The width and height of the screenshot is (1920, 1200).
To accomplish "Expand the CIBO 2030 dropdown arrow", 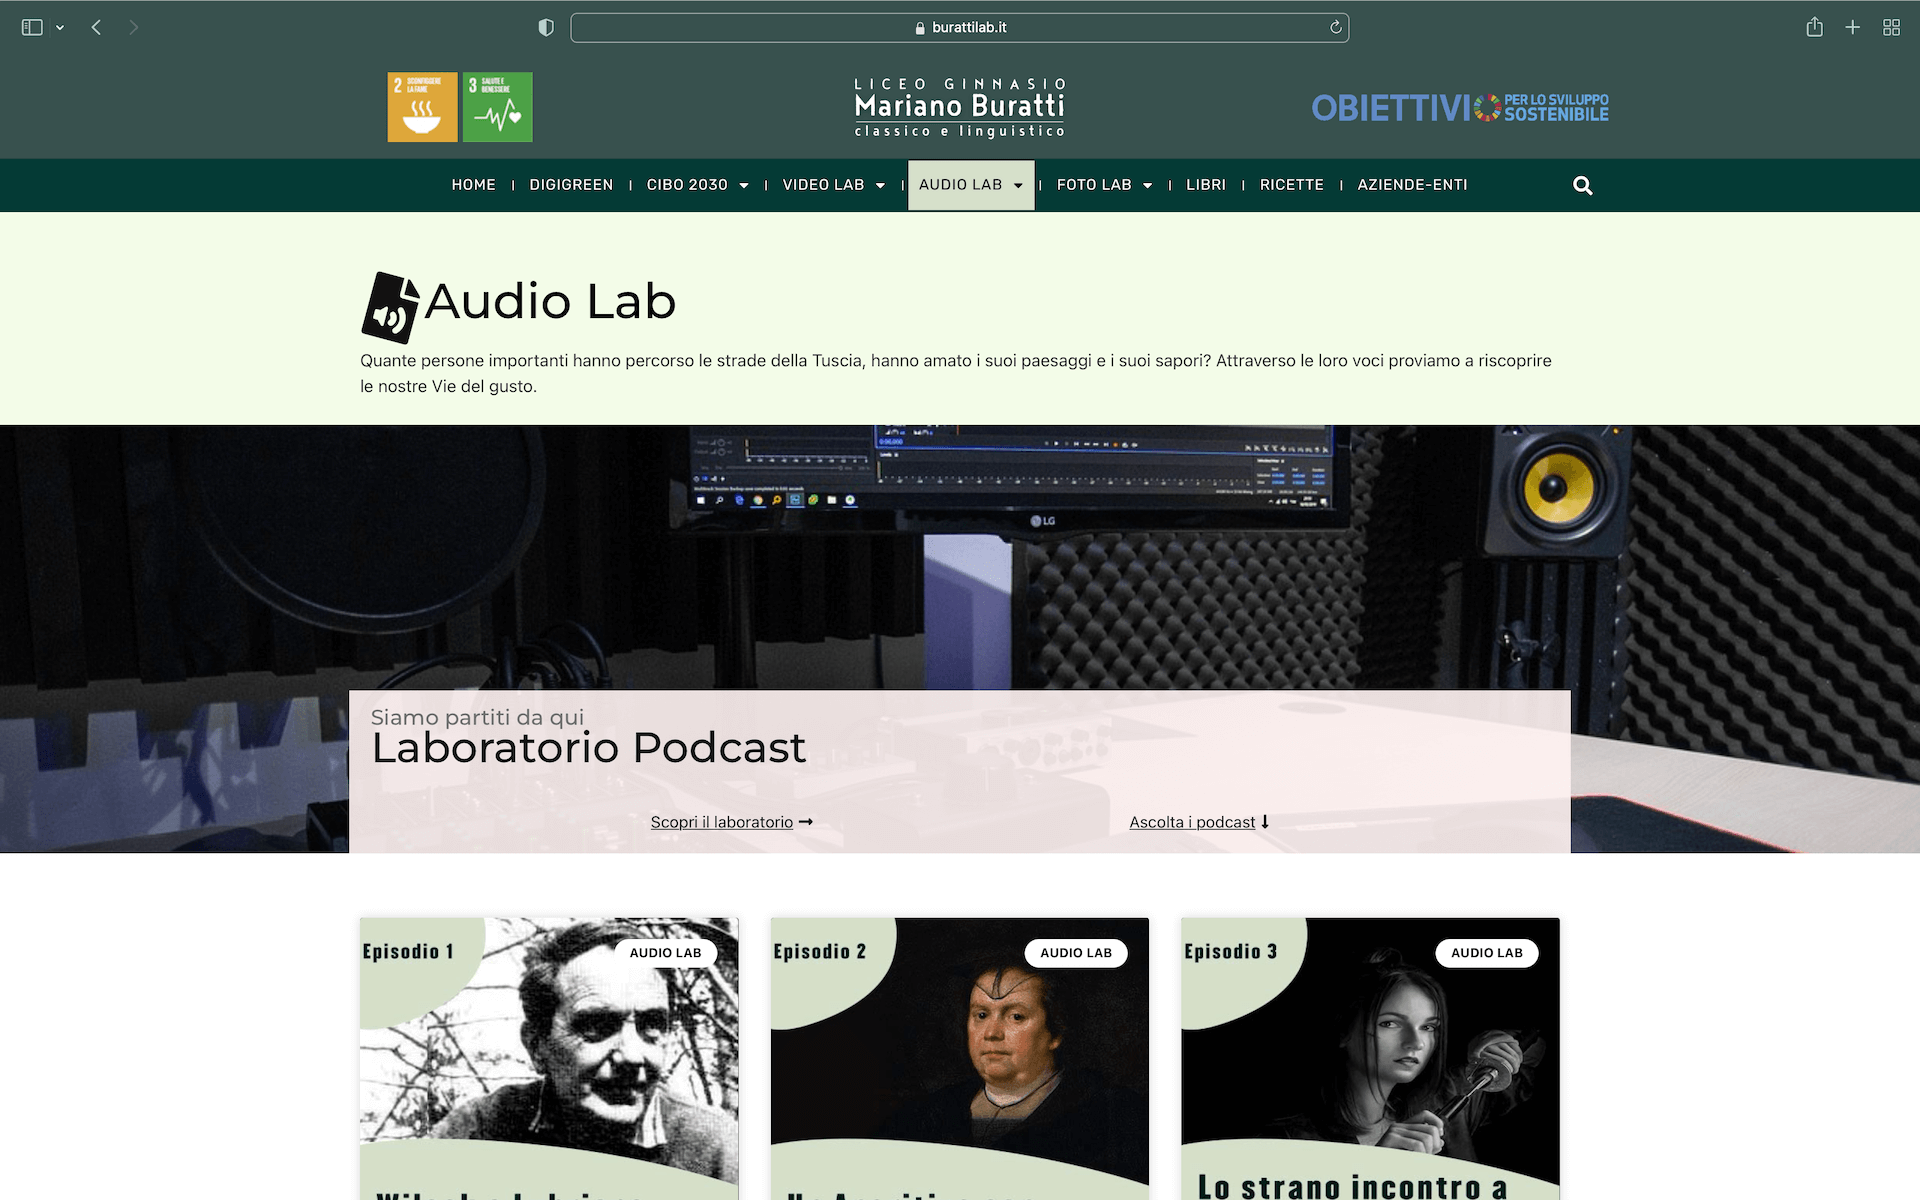I will pyautogui.click(x=744, y=186).
